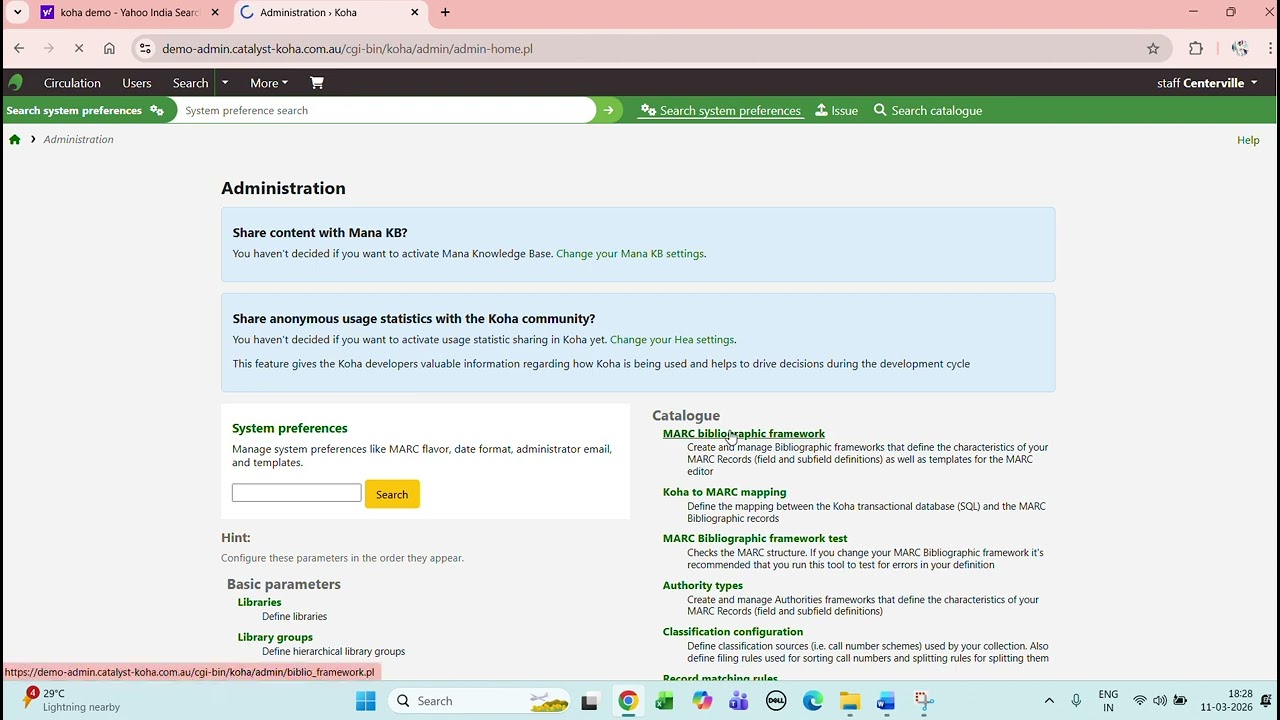Image resolution: width=1280 pixels, height=720 pixels.
Task: Open Change your Mana KB settings link
Action: coord(630,254)
